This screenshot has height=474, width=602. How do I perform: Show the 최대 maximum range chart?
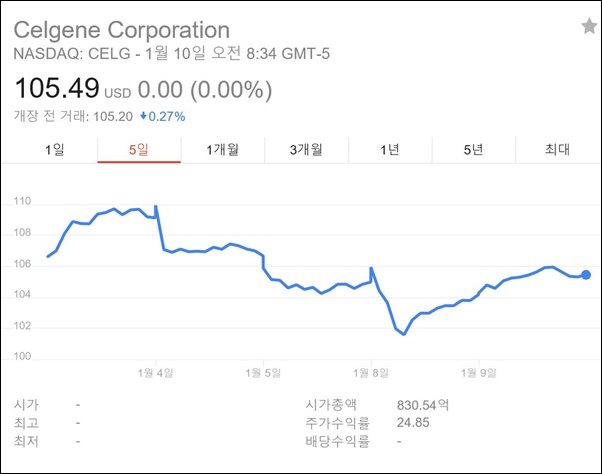click(x=557, y=150)
